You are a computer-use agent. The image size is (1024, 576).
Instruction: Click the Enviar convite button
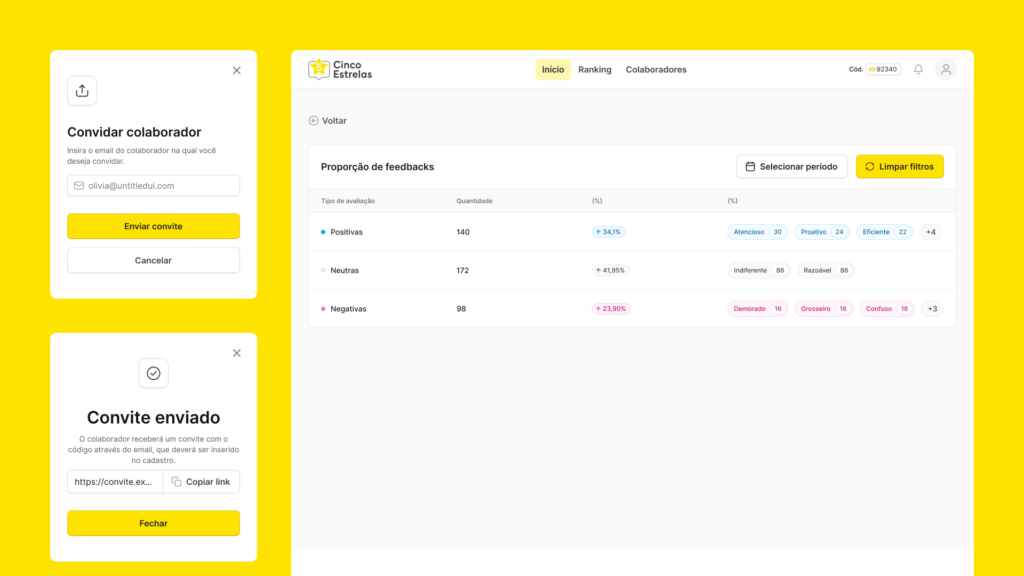[x=153, y=226]
